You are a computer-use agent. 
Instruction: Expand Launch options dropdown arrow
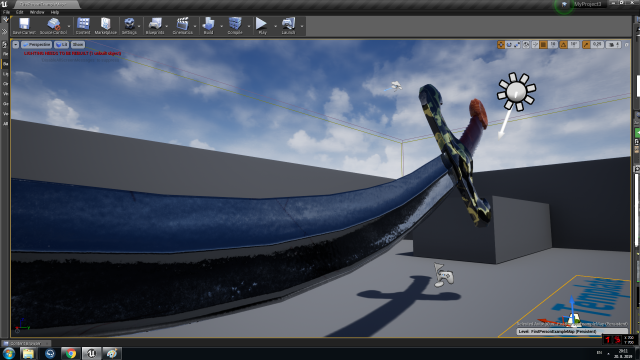(x=302, y=27)
